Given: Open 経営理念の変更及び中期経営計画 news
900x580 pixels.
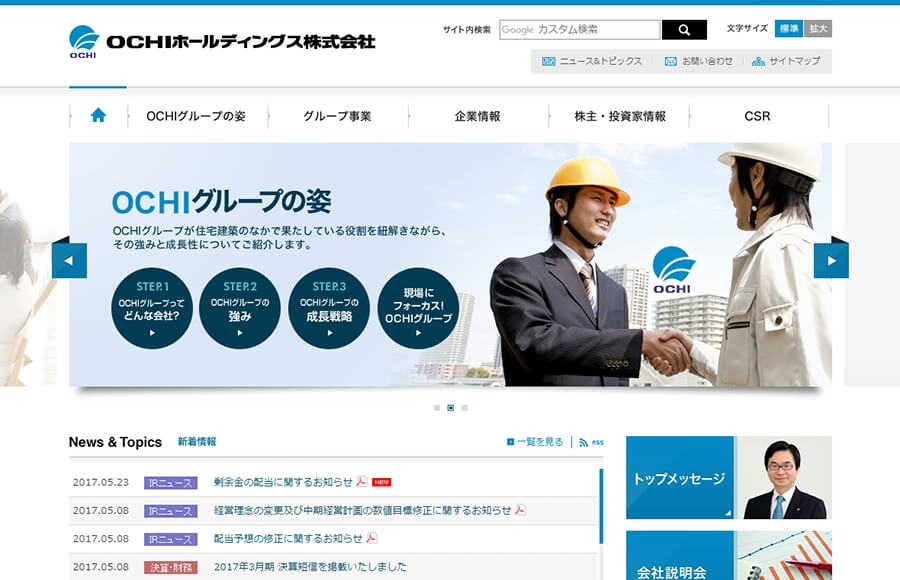Looking at the screenshot, I should pyautogui.click(x=362, y=510).
